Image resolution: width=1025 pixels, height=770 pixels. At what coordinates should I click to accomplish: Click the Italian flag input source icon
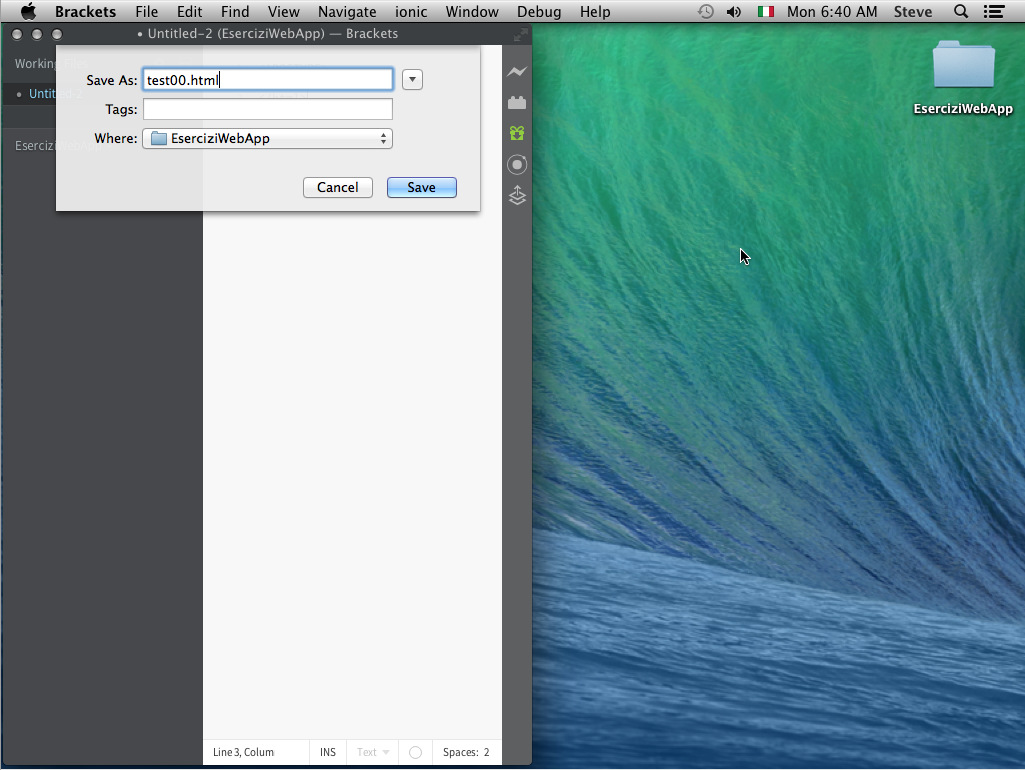[765, 11]
